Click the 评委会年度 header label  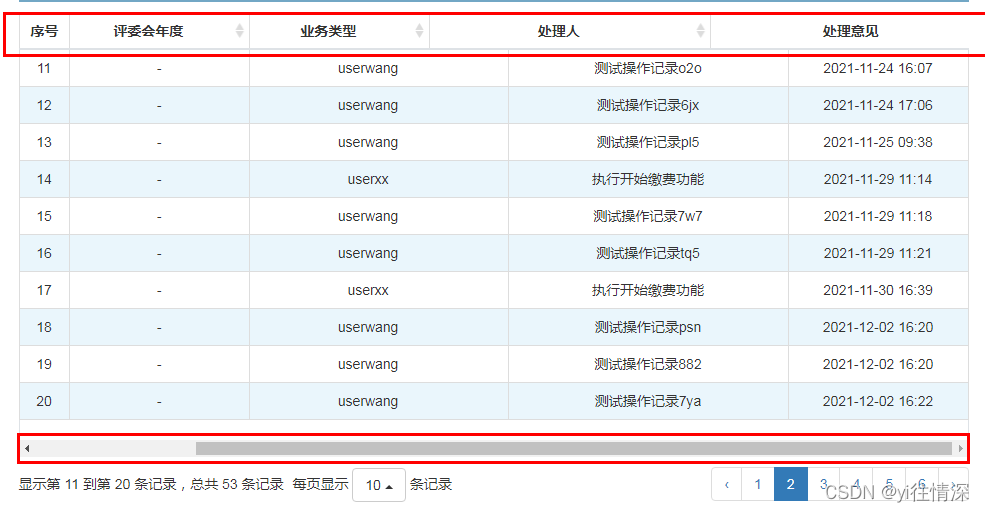click(x=148, y=31)
